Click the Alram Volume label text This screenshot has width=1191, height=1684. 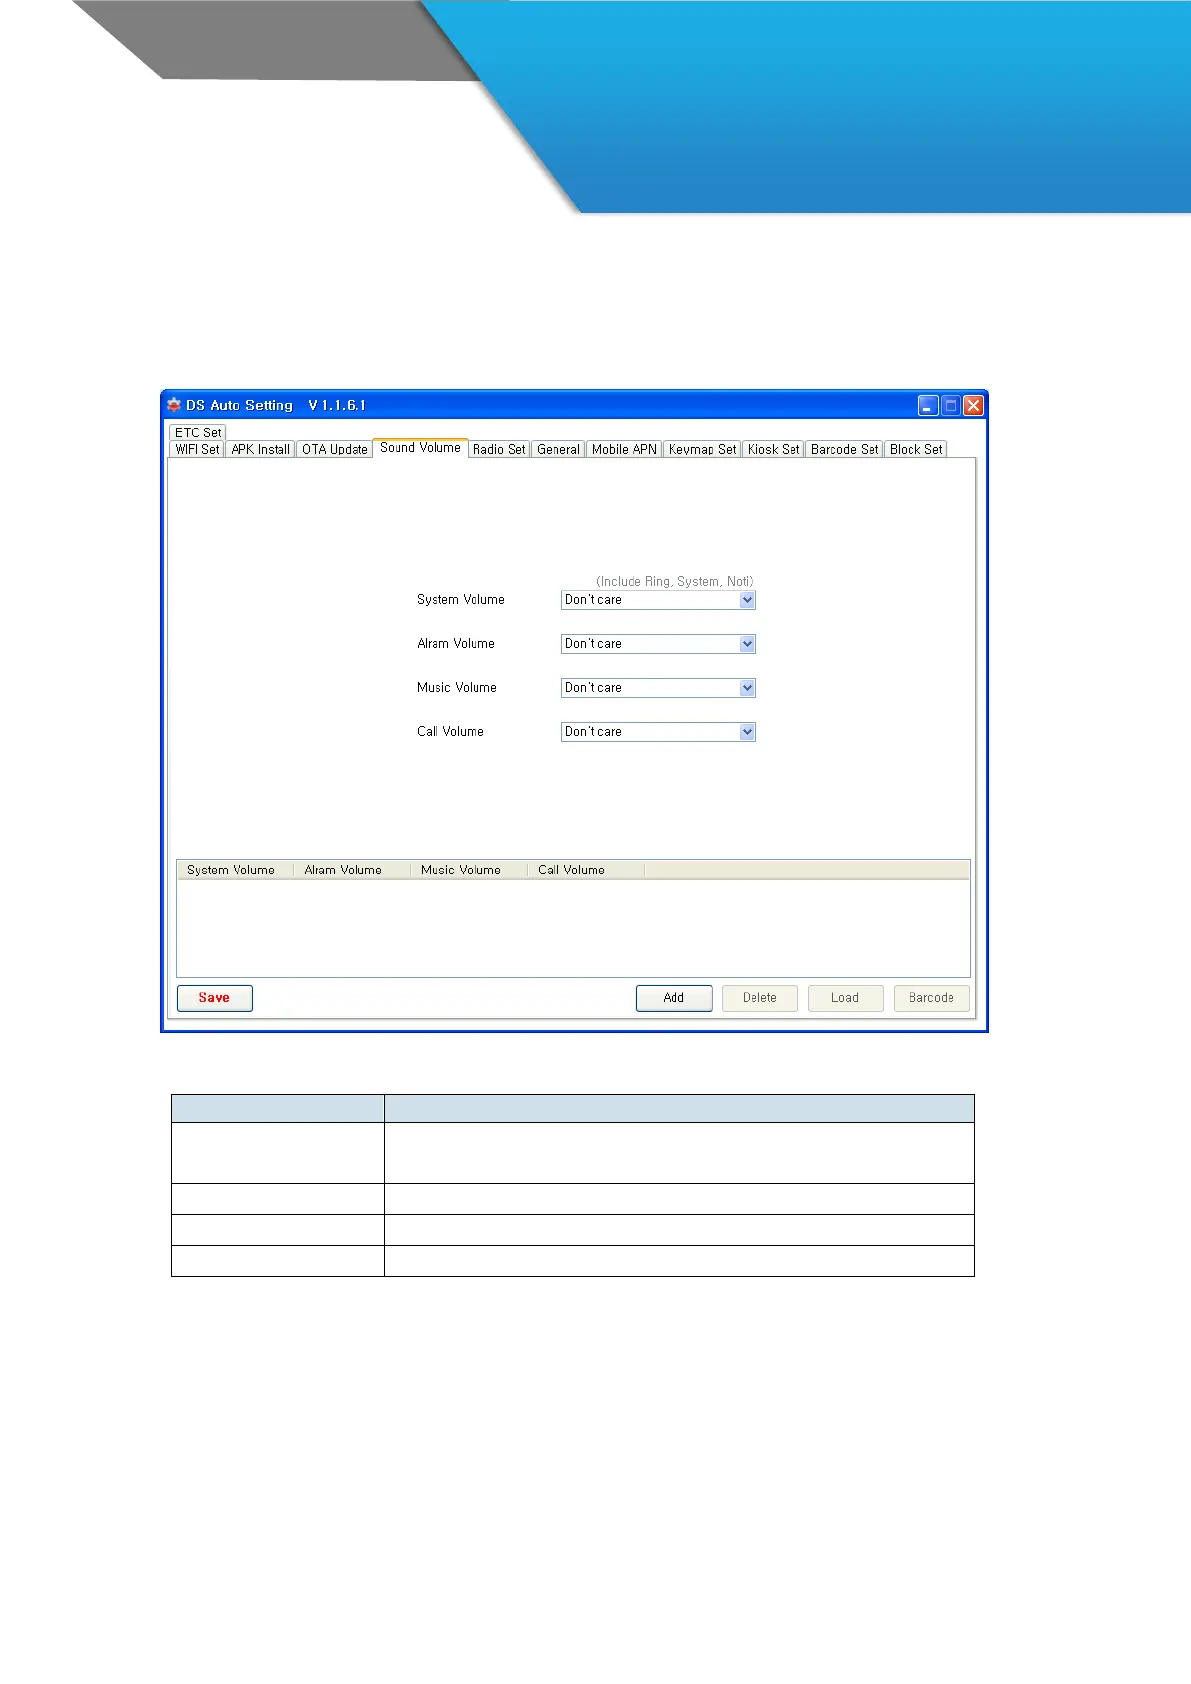pyautogui.click(x=456, y=644)
